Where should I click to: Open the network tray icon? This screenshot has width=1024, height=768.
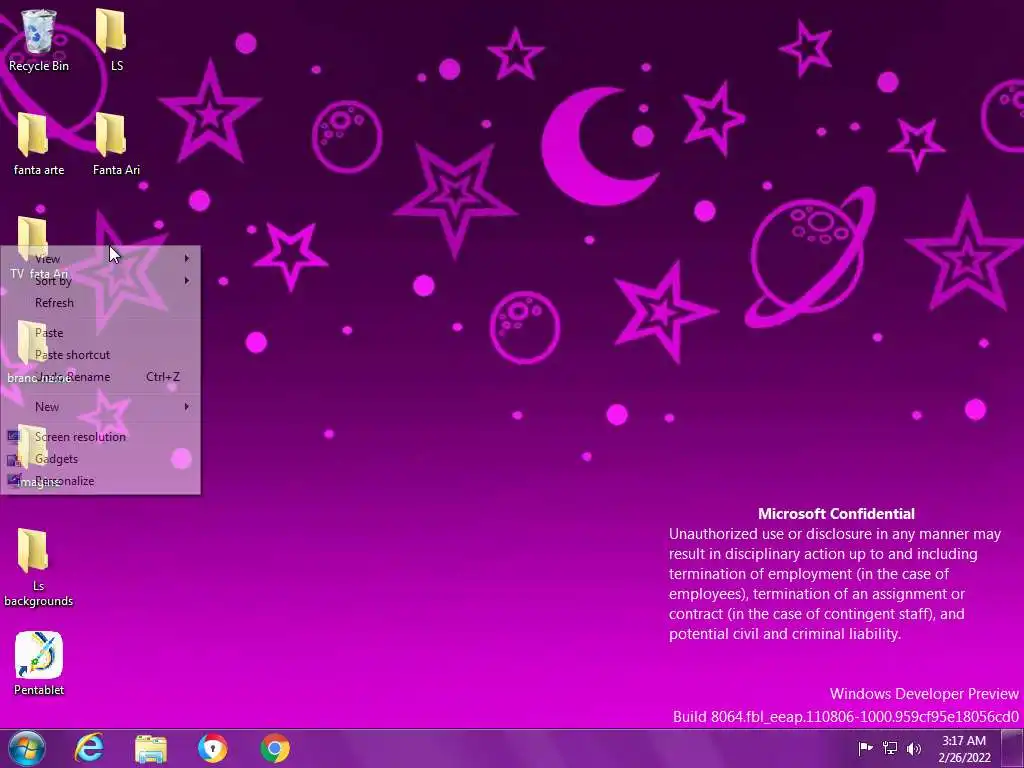[889, 748]
